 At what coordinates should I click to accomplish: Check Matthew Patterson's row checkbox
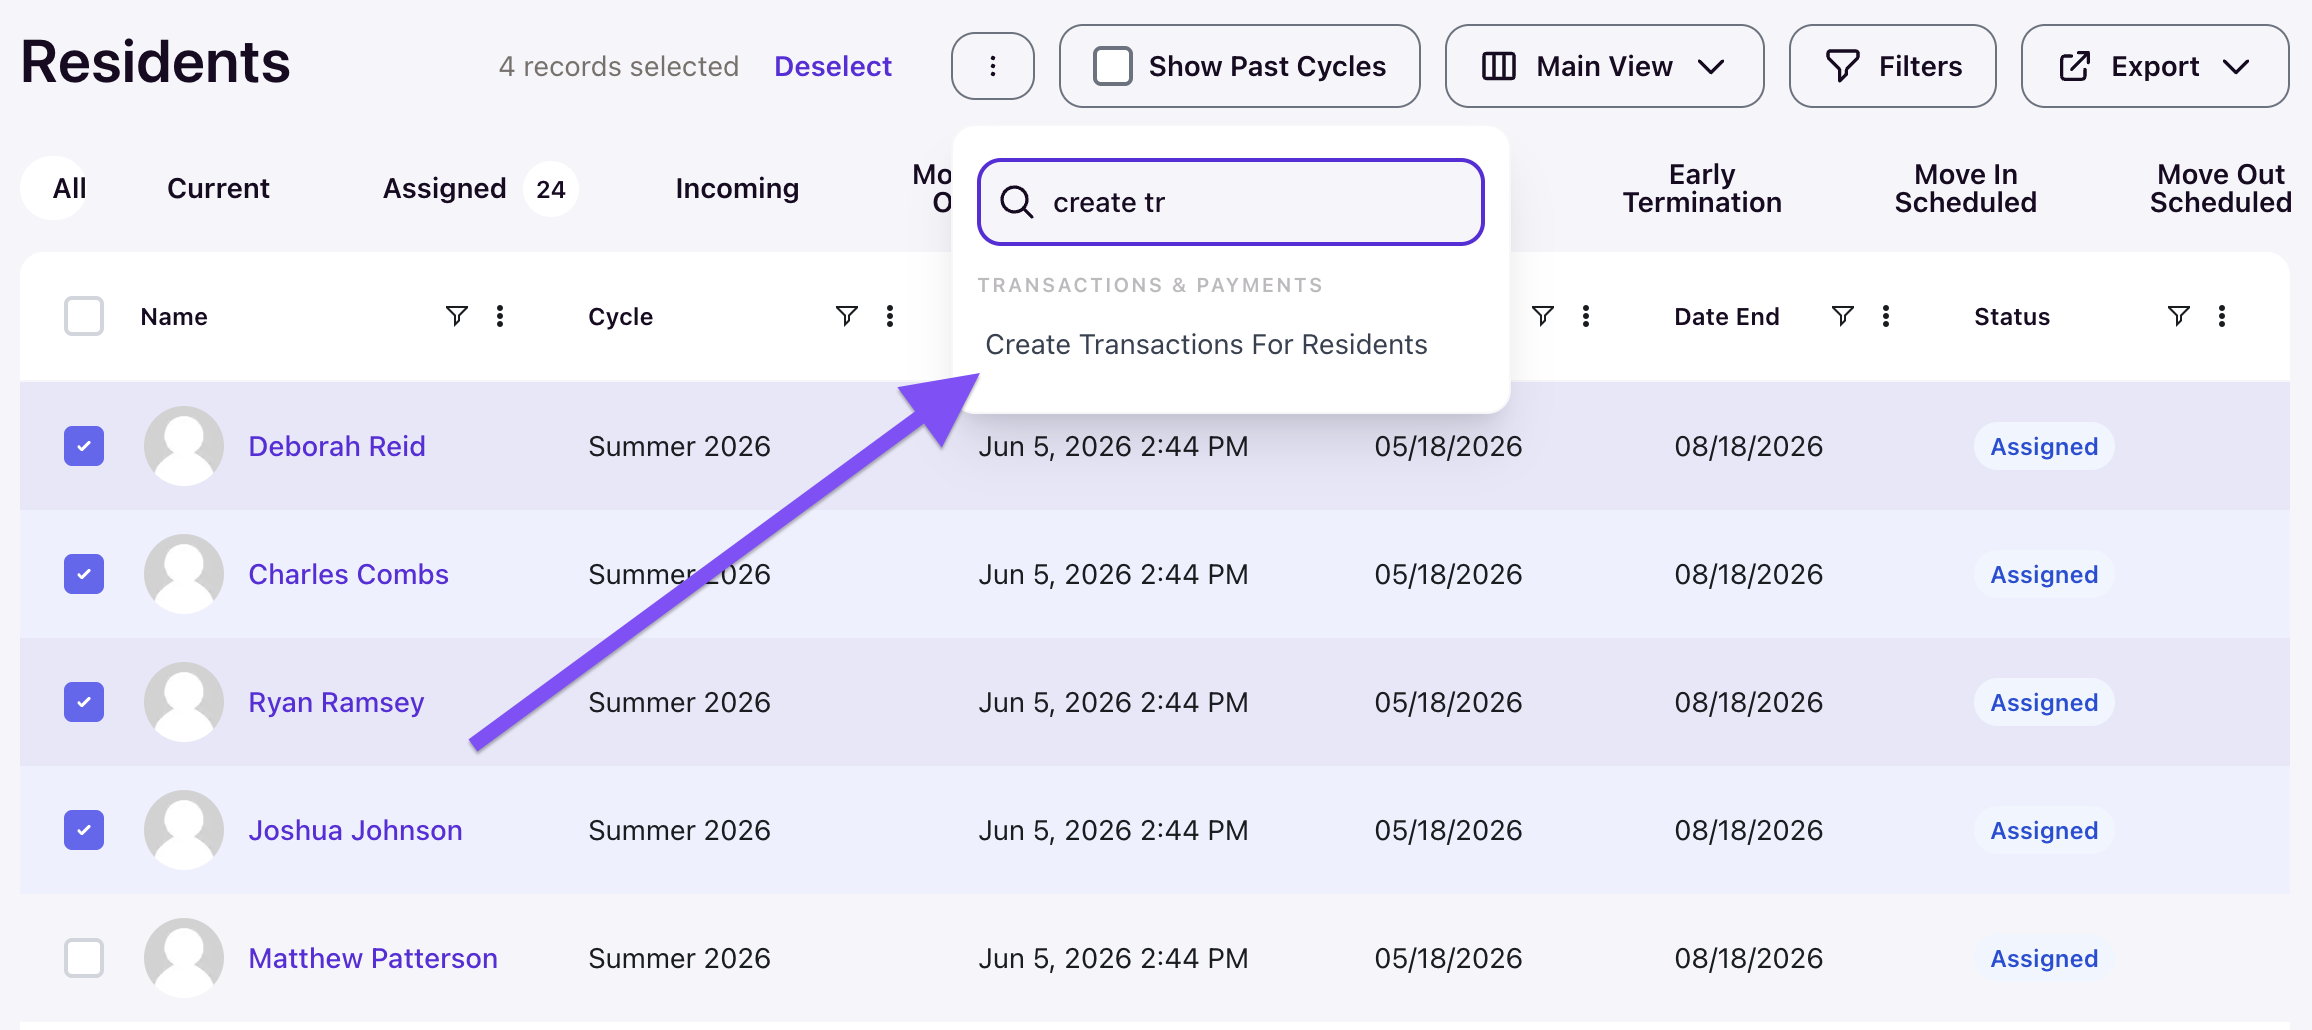coord(84,958)
